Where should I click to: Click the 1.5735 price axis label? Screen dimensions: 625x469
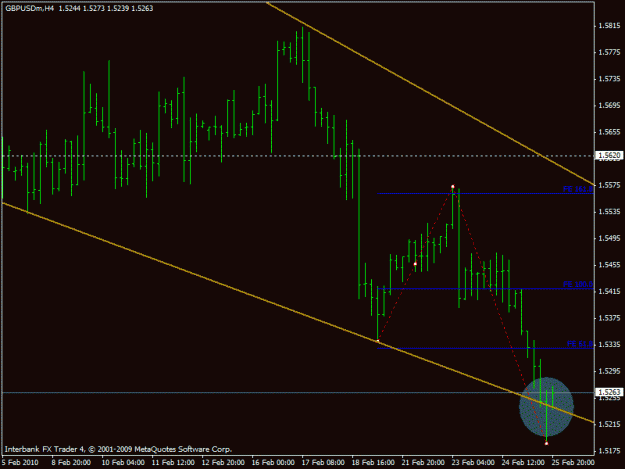click(609, 79)
